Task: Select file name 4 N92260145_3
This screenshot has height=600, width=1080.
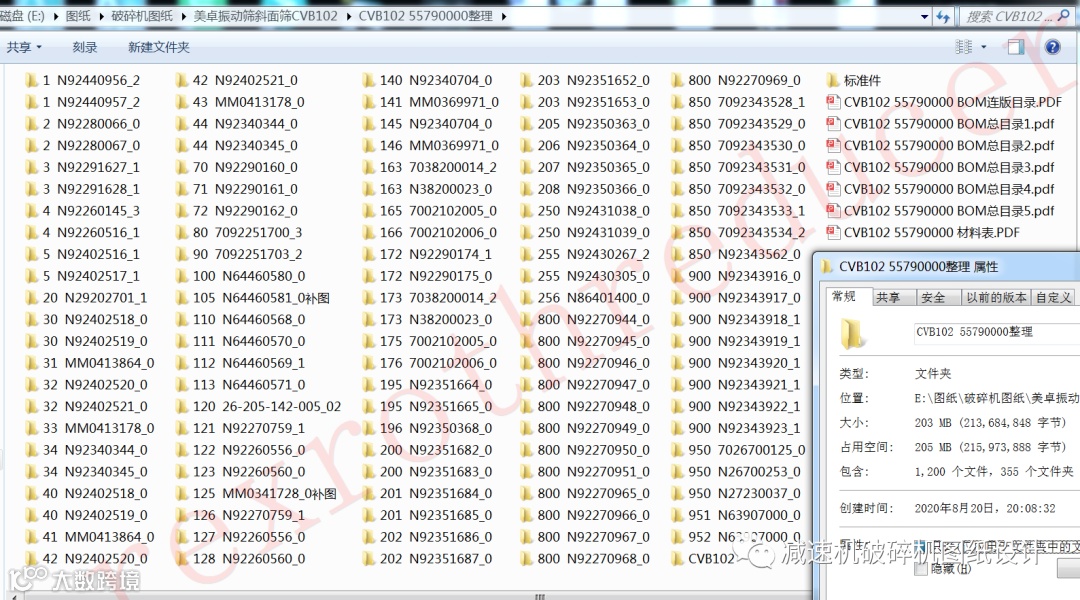Action: (x=91, y=210)
